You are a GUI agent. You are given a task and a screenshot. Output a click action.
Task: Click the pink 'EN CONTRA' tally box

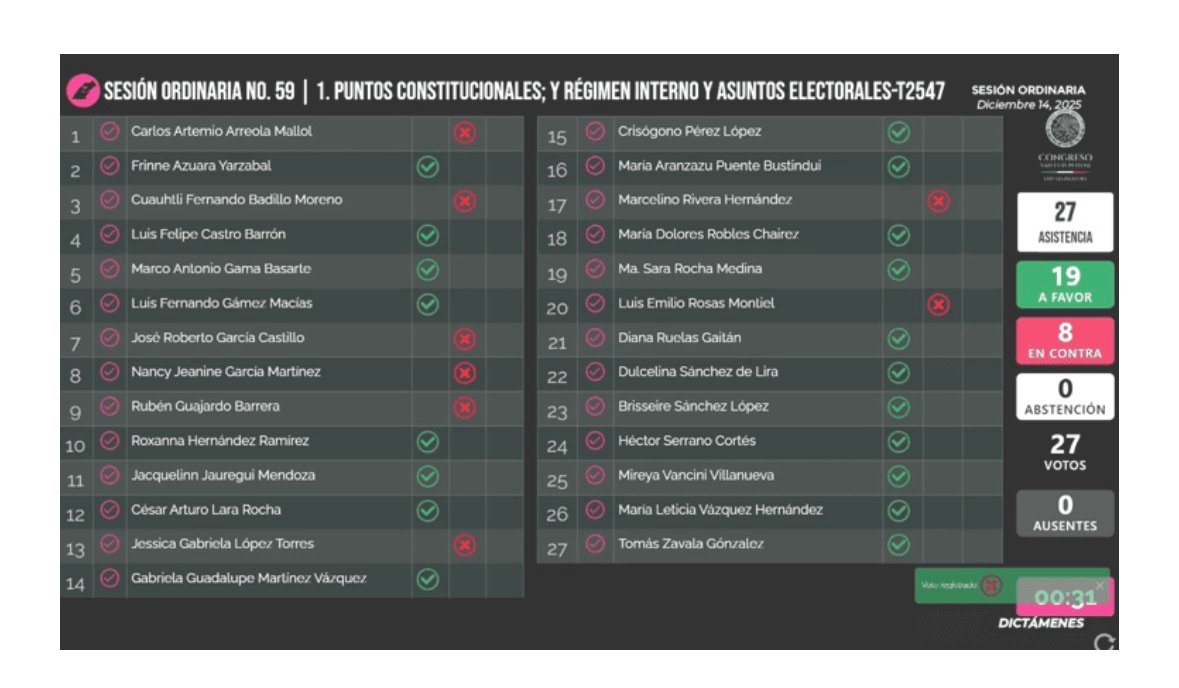(x=1065, y=341)
